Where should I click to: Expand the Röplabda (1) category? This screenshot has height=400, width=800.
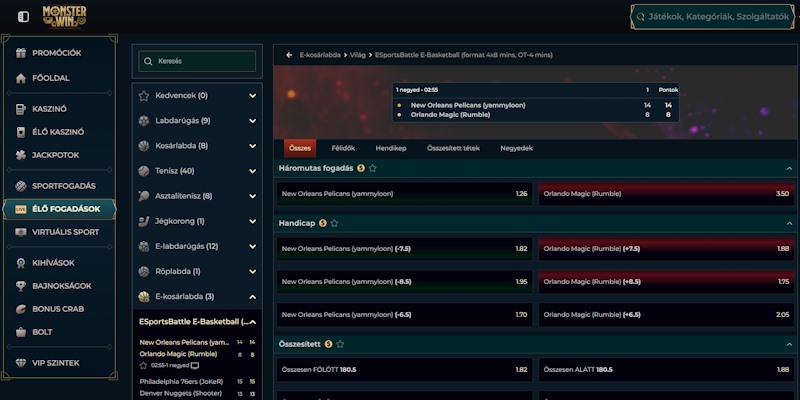pyautogui.click(x=197, y=271)
